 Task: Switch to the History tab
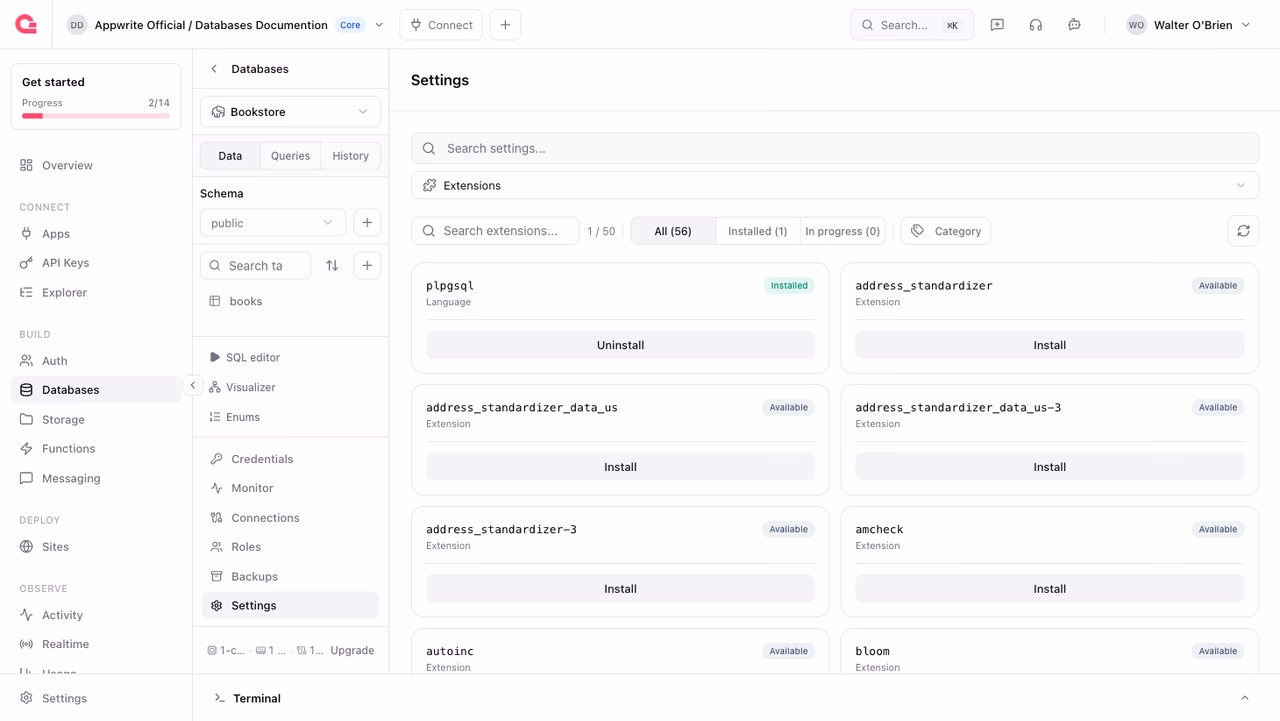coord(351,156)
